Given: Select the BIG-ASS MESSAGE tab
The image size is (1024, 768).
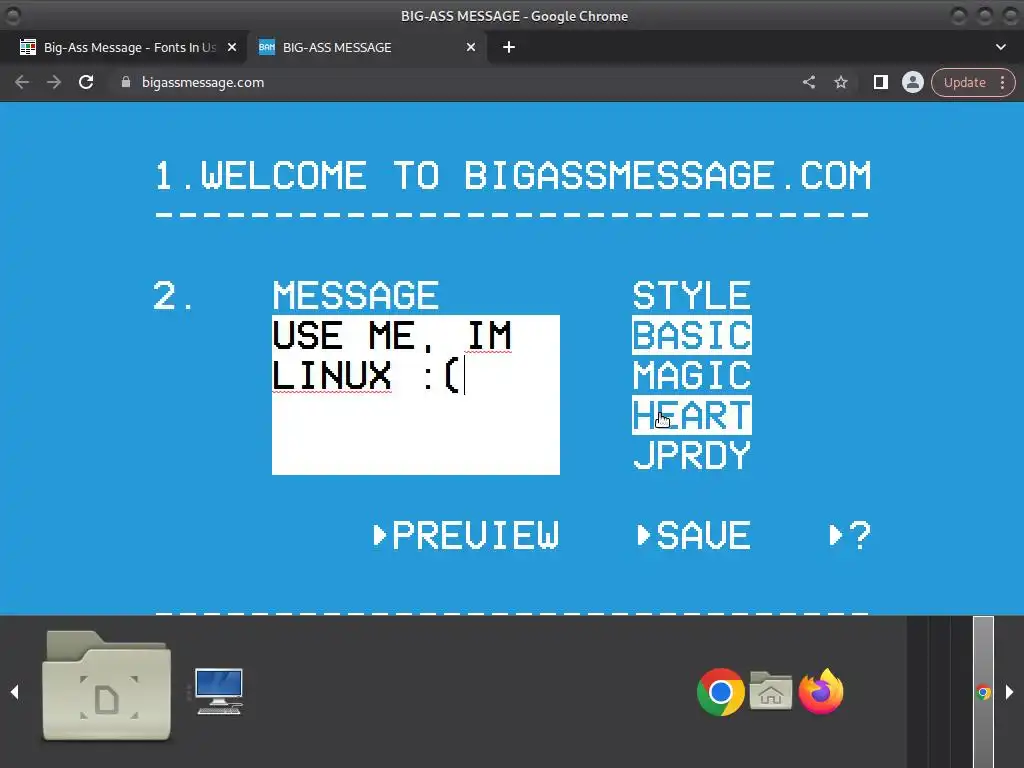Looking at the screenshot, I should (337, 47).
